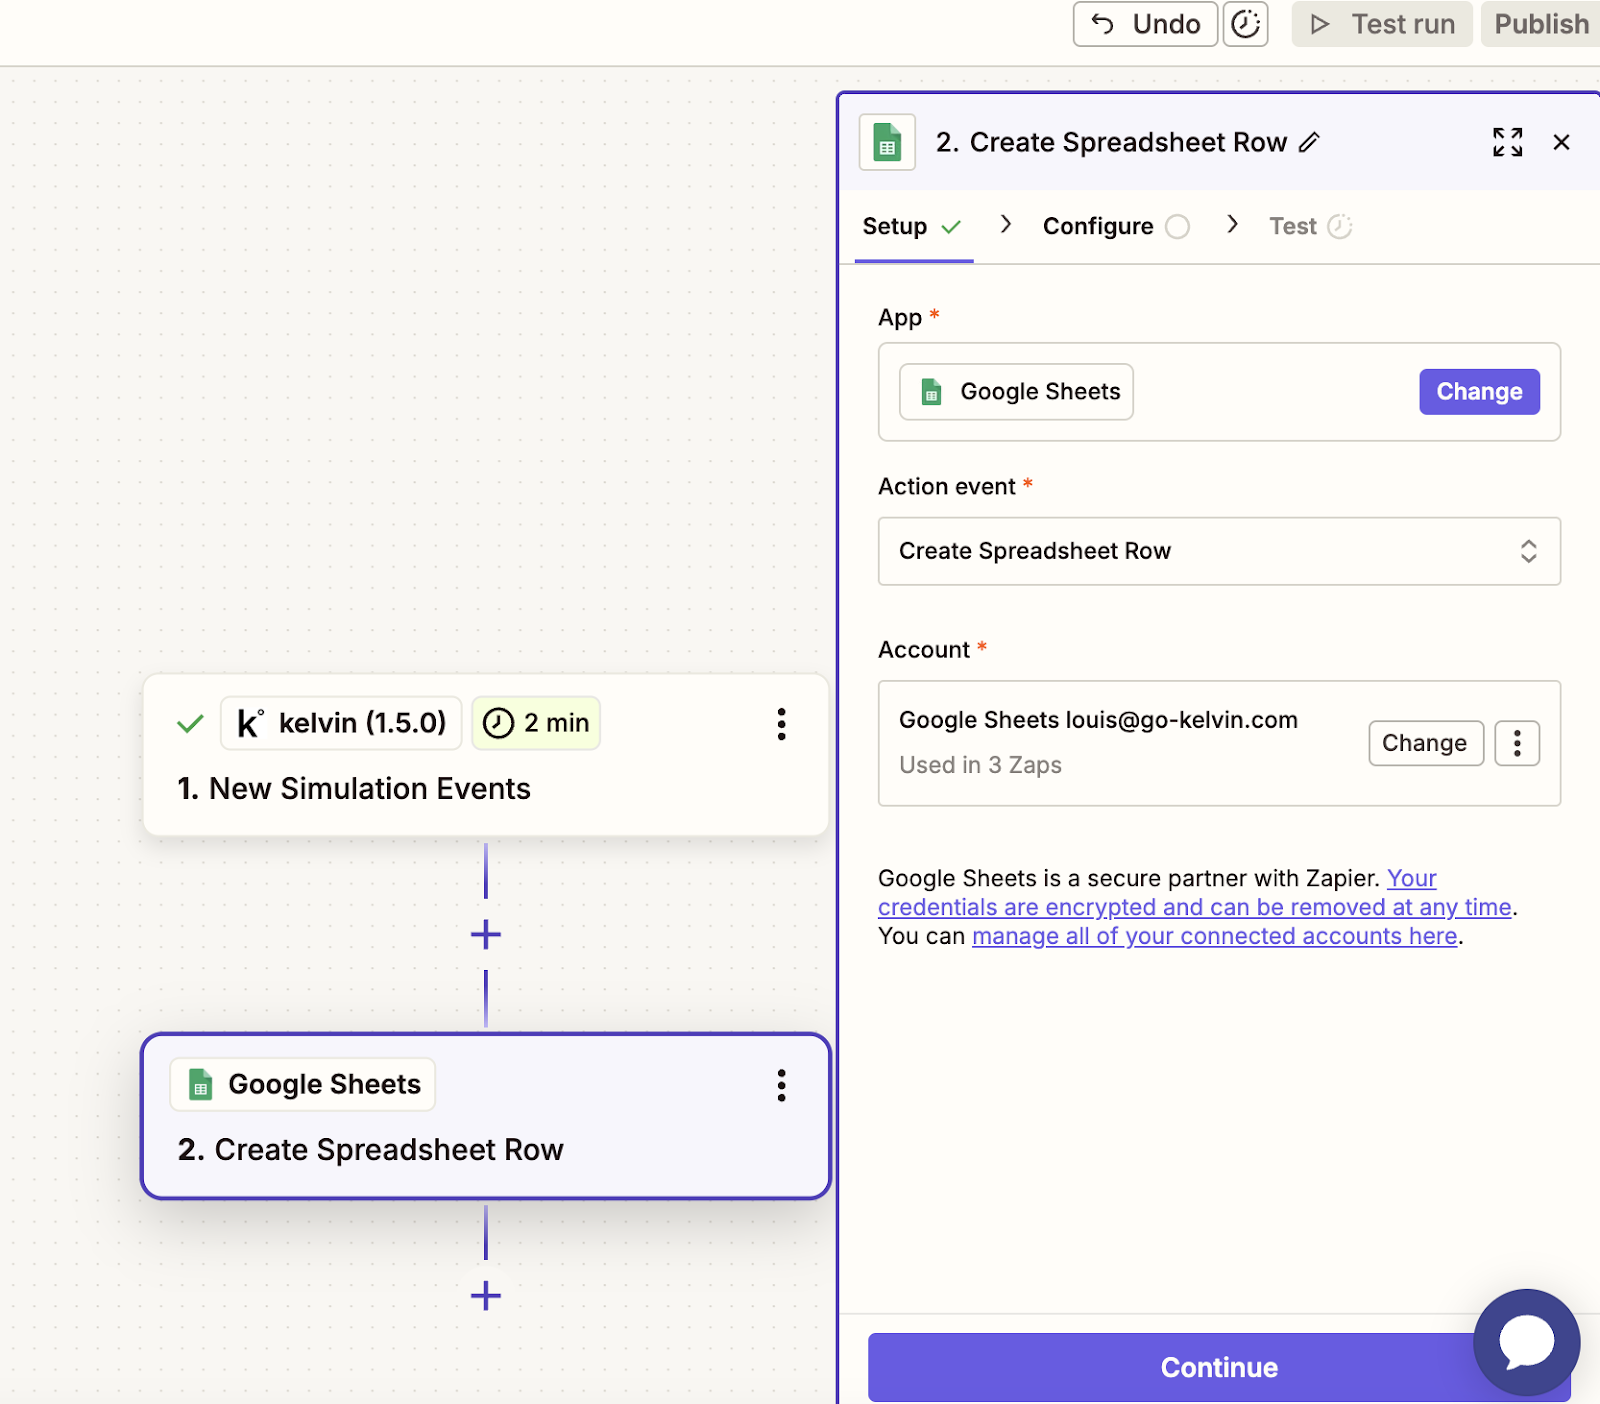Publish the Zap
The image size is (1600, 1404).
(1541, 24)
